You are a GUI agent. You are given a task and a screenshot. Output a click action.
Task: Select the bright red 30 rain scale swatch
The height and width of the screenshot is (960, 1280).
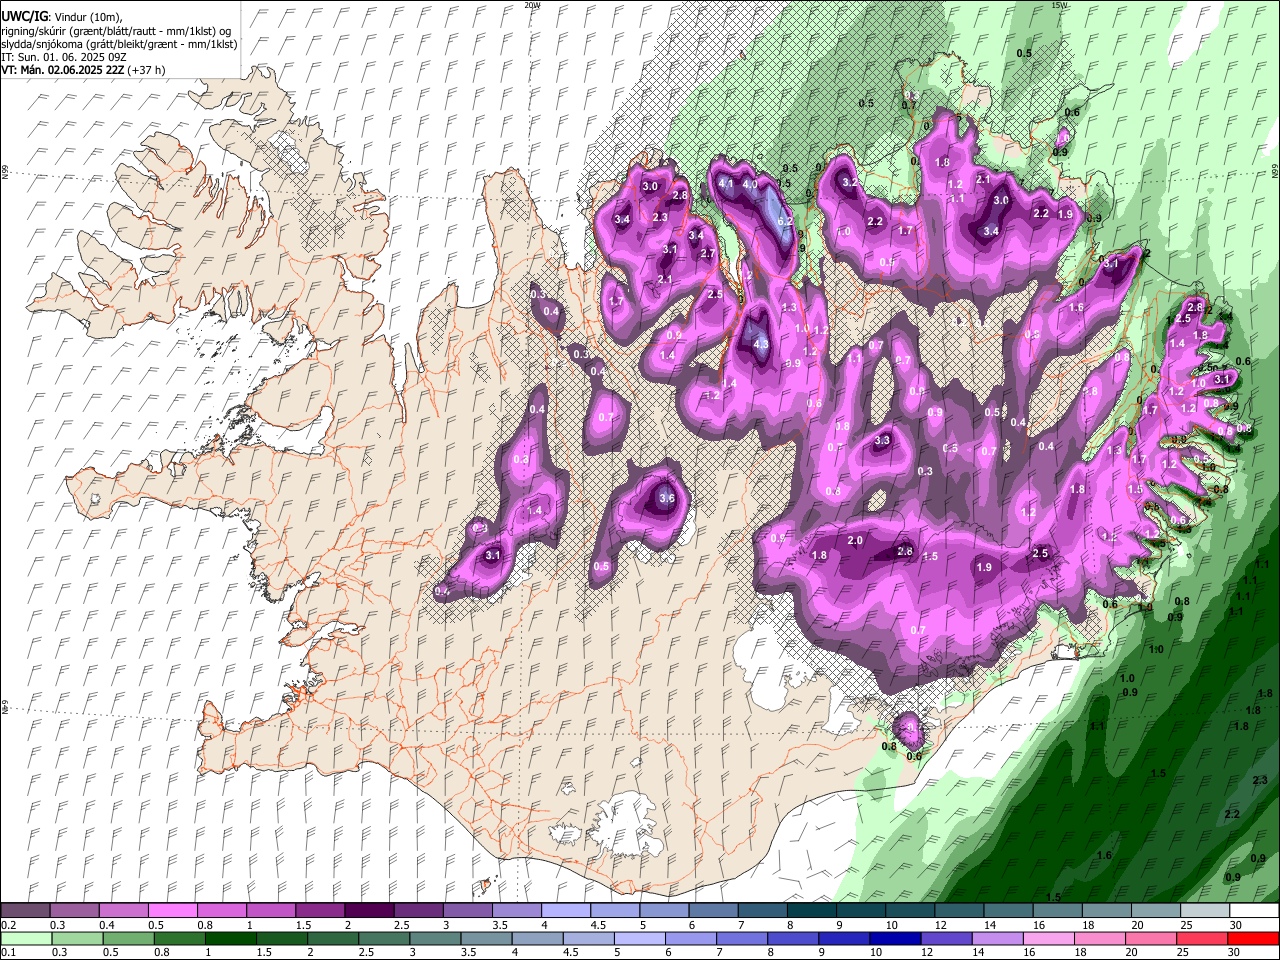(1253, 938)
